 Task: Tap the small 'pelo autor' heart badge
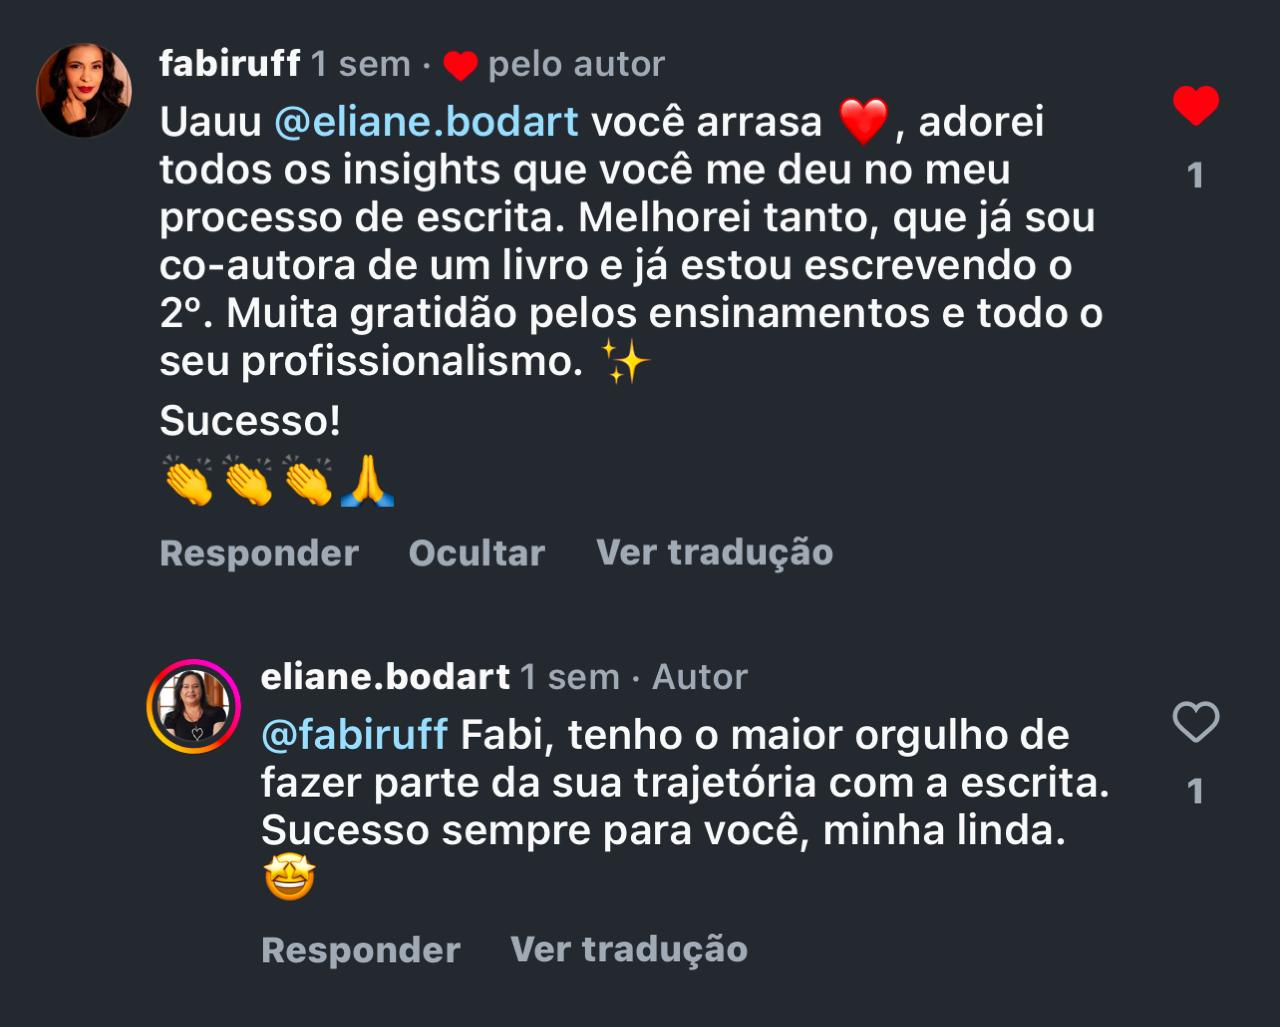pos(460,66)
